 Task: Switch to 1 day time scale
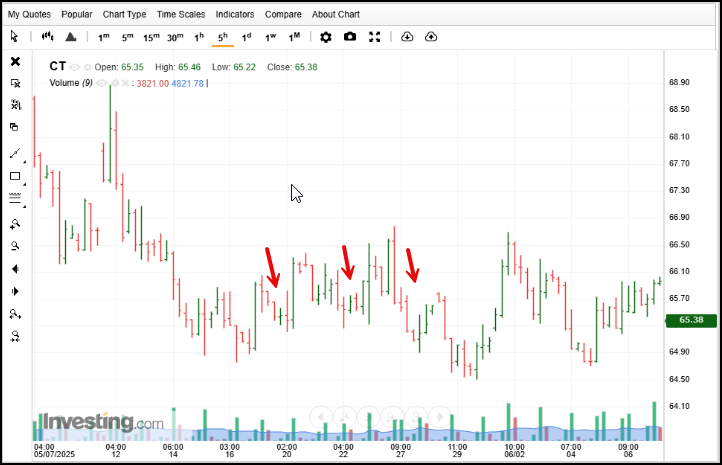click(x=247, y=37)
